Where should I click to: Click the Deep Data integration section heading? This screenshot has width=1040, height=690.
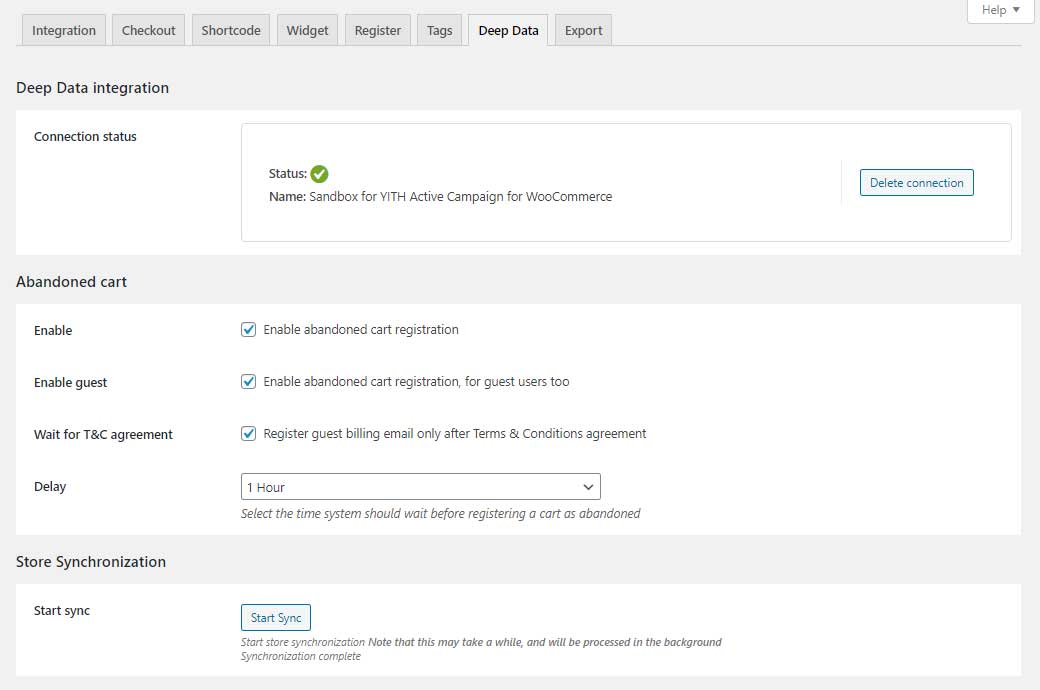pos(92,88)
